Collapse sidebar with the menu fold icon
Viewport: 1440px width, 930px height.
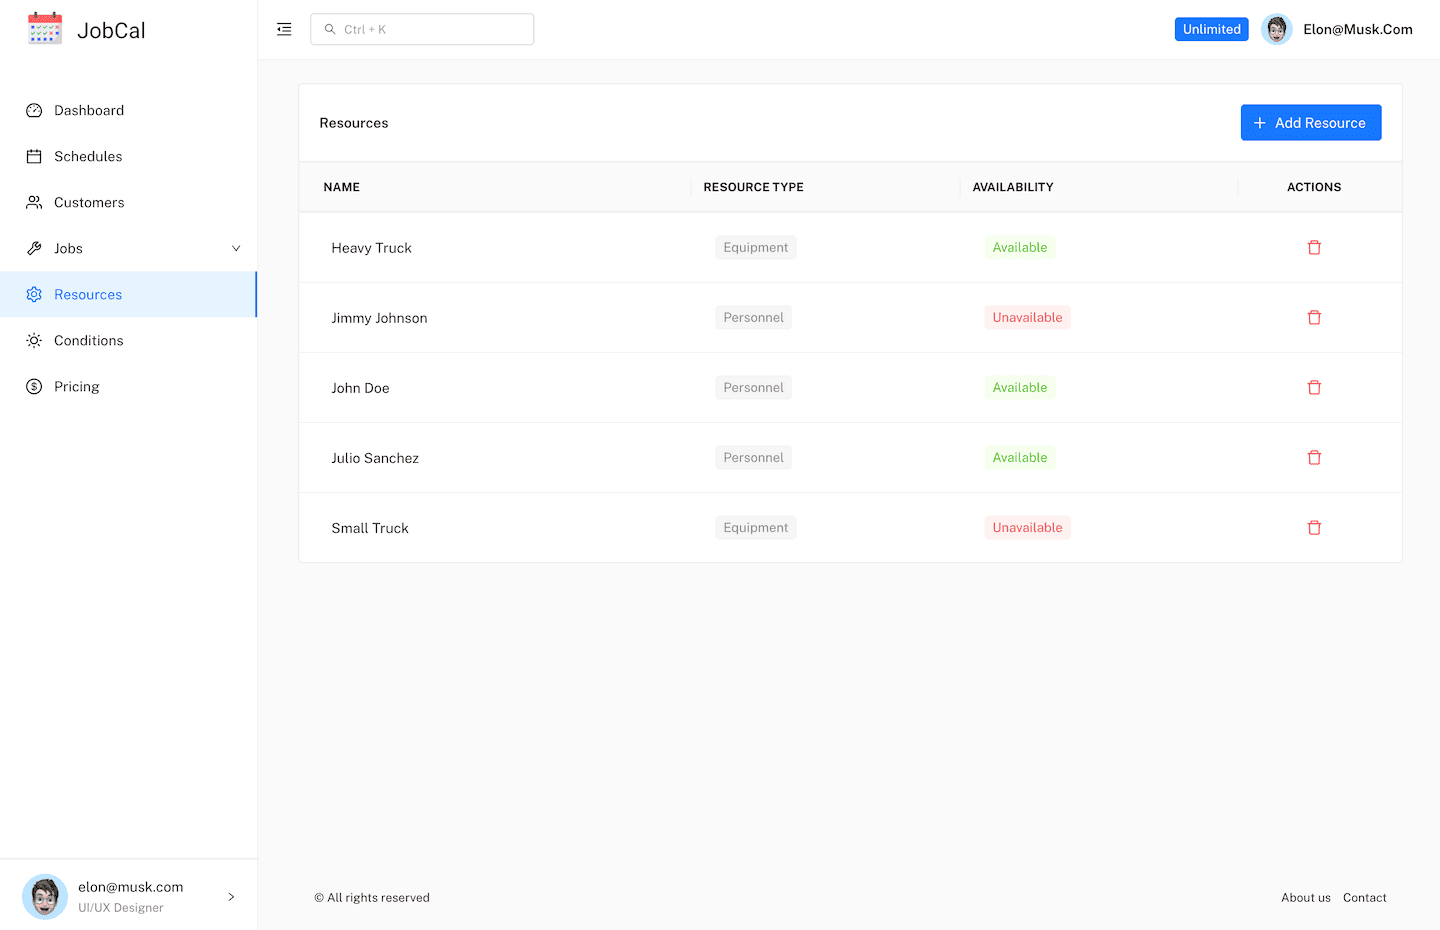pyautogui.click(x=284, y=30)
